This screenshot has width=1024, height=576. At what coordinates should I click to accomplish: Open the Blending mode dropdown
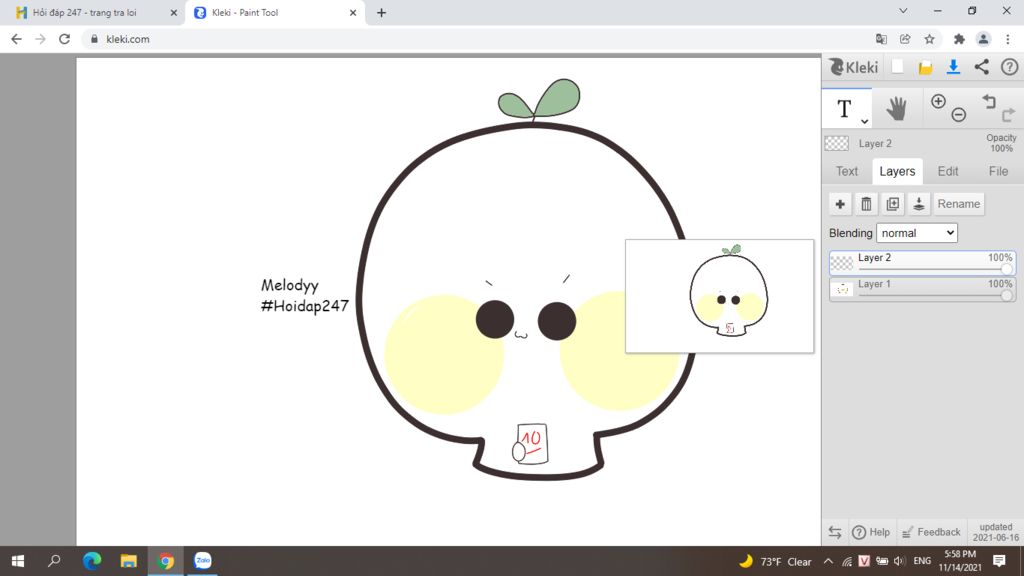point(917,233)
